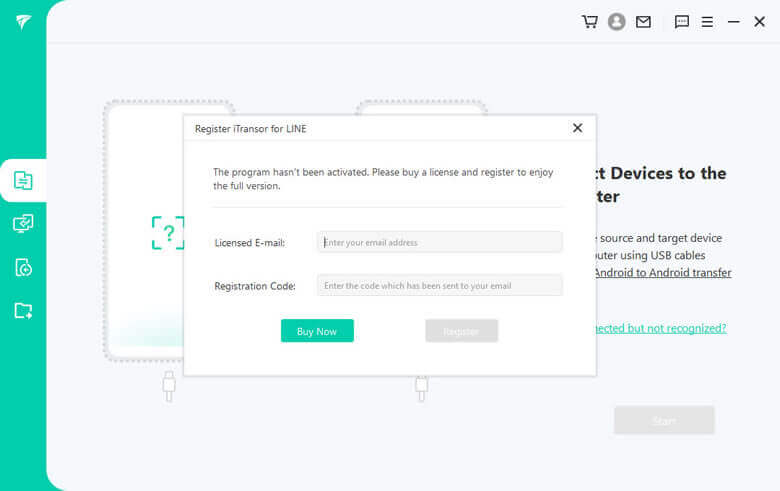Click the greyed Register button
This screenshot has width=780, height=491.
coord(461,331)
